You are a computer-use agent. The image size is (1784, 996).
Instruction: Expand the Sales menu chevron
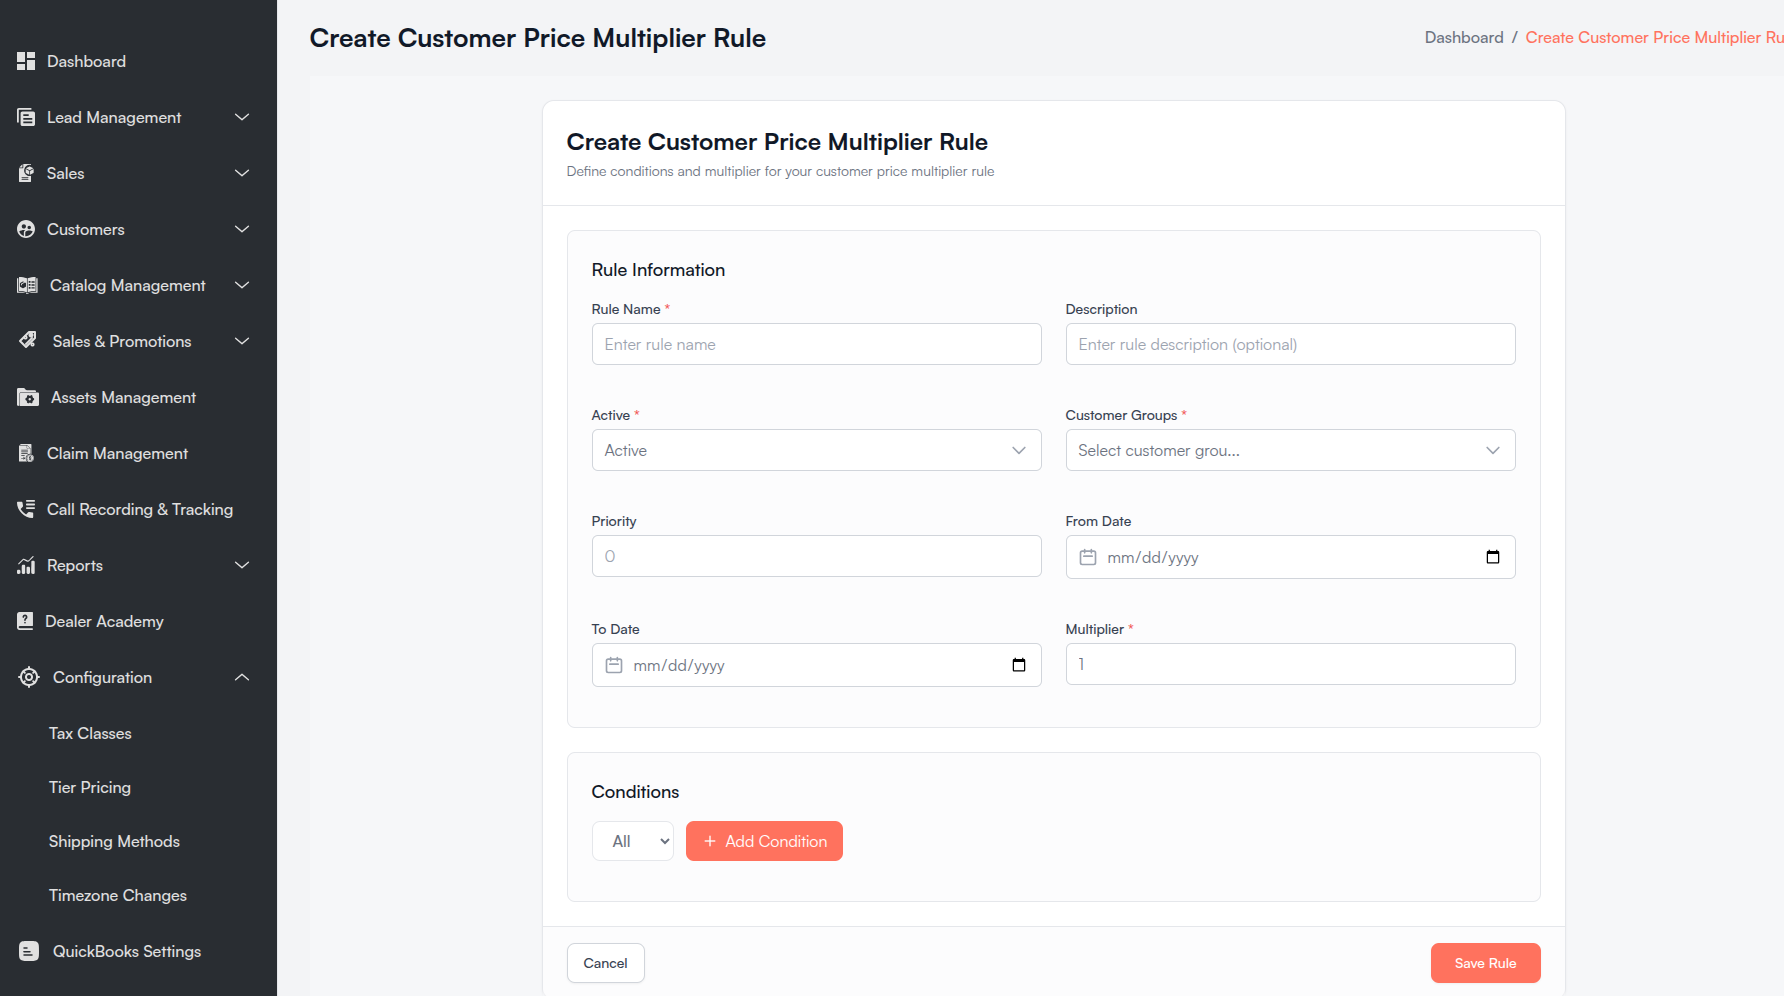coord(242,173)
